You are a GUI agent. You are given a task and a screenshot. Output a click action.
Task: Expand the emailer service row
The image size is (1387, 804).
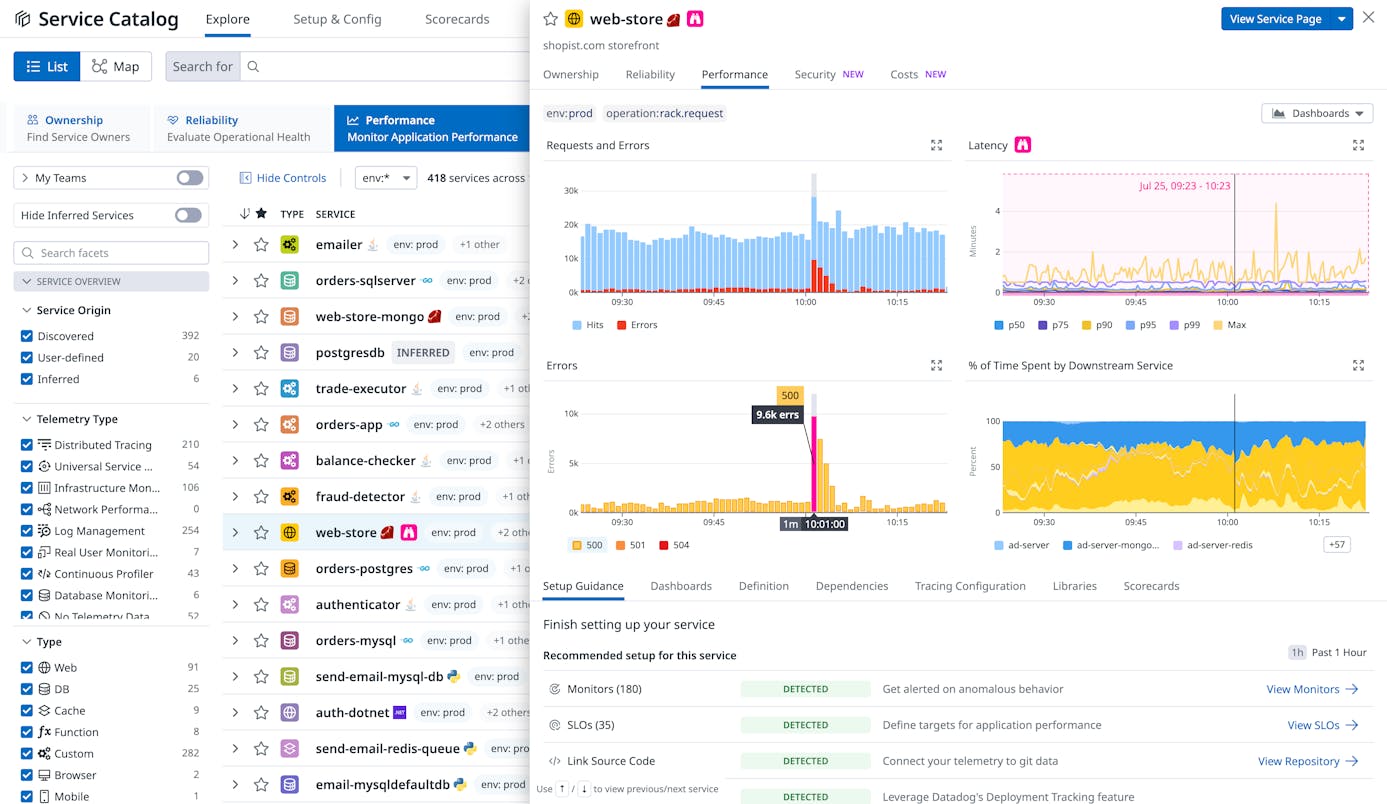point(233,244)
